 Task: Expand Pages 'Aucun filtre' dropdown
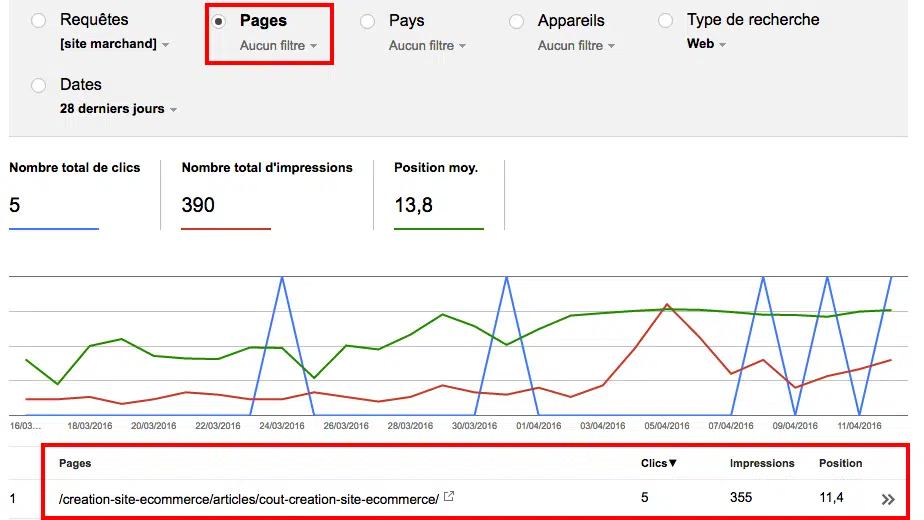point(278,45)
